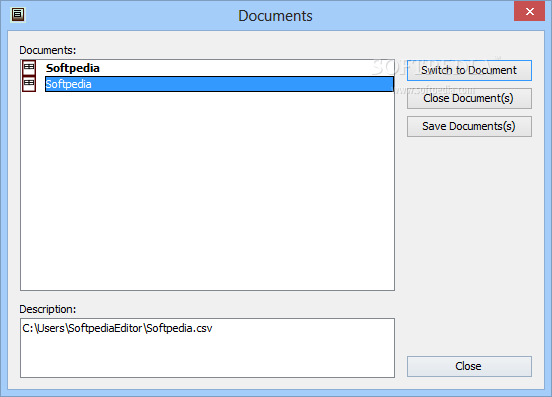Click the Description box showing Softpedia.csv path
Image resolution: width=552 pixels, height=397 pixels.
click(207, 348)
